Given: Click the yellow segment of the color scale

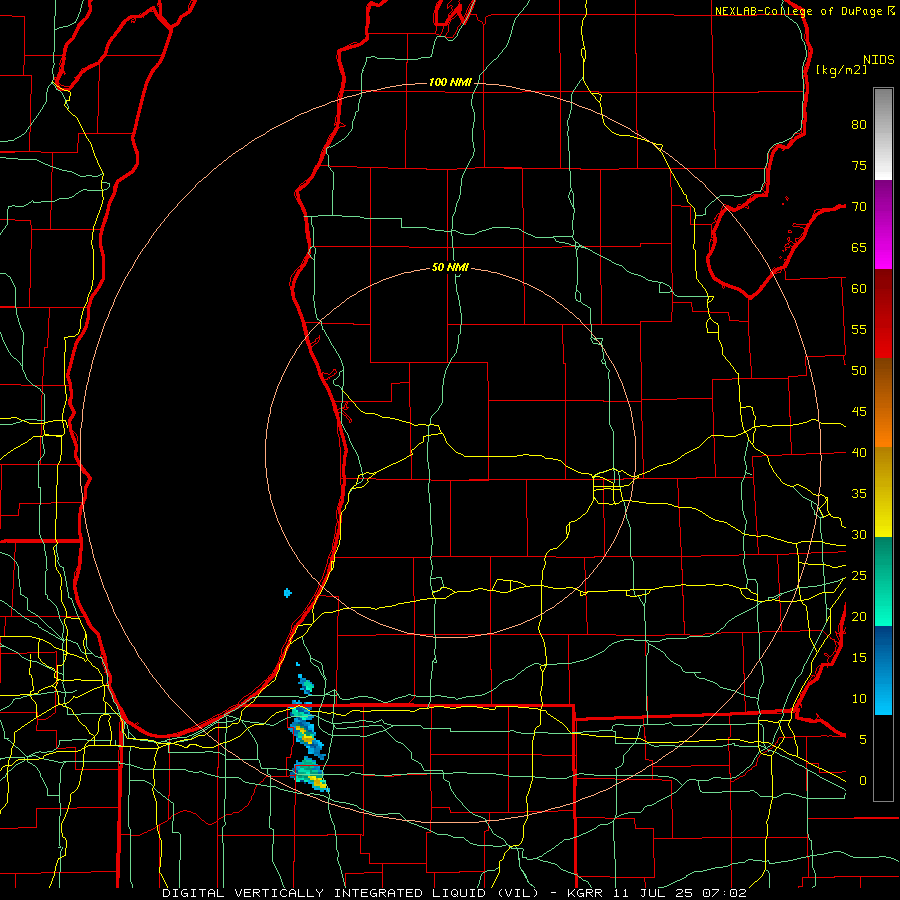Looking at the screenshot, I should point(883,492).
